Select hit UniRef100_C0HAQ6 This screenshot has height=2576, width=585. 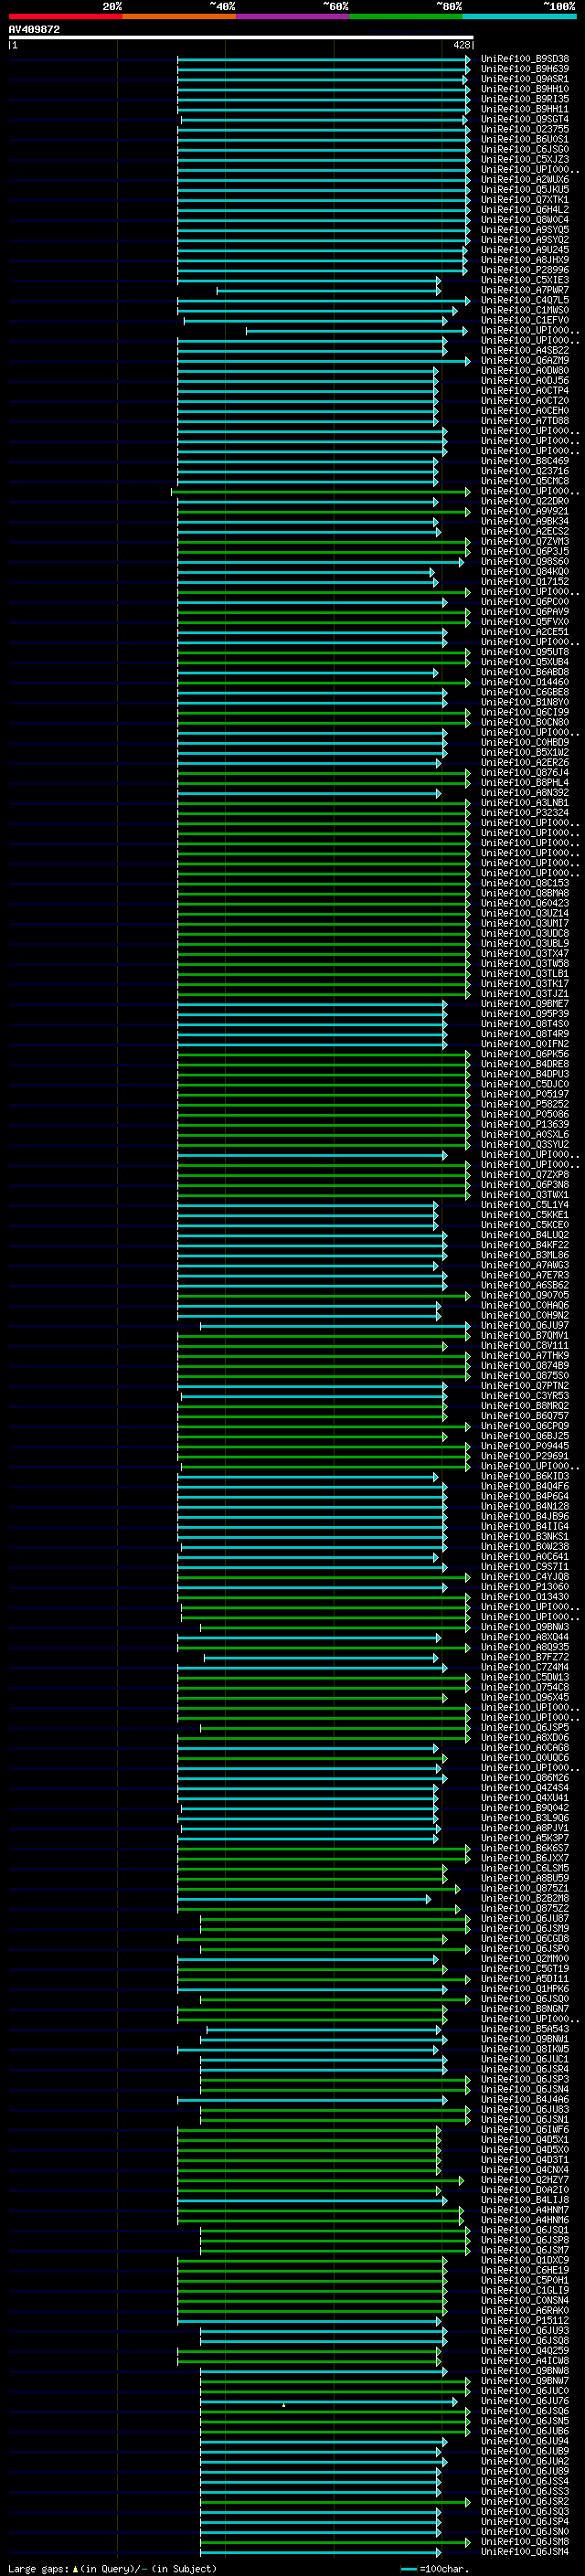(525, 1306)
